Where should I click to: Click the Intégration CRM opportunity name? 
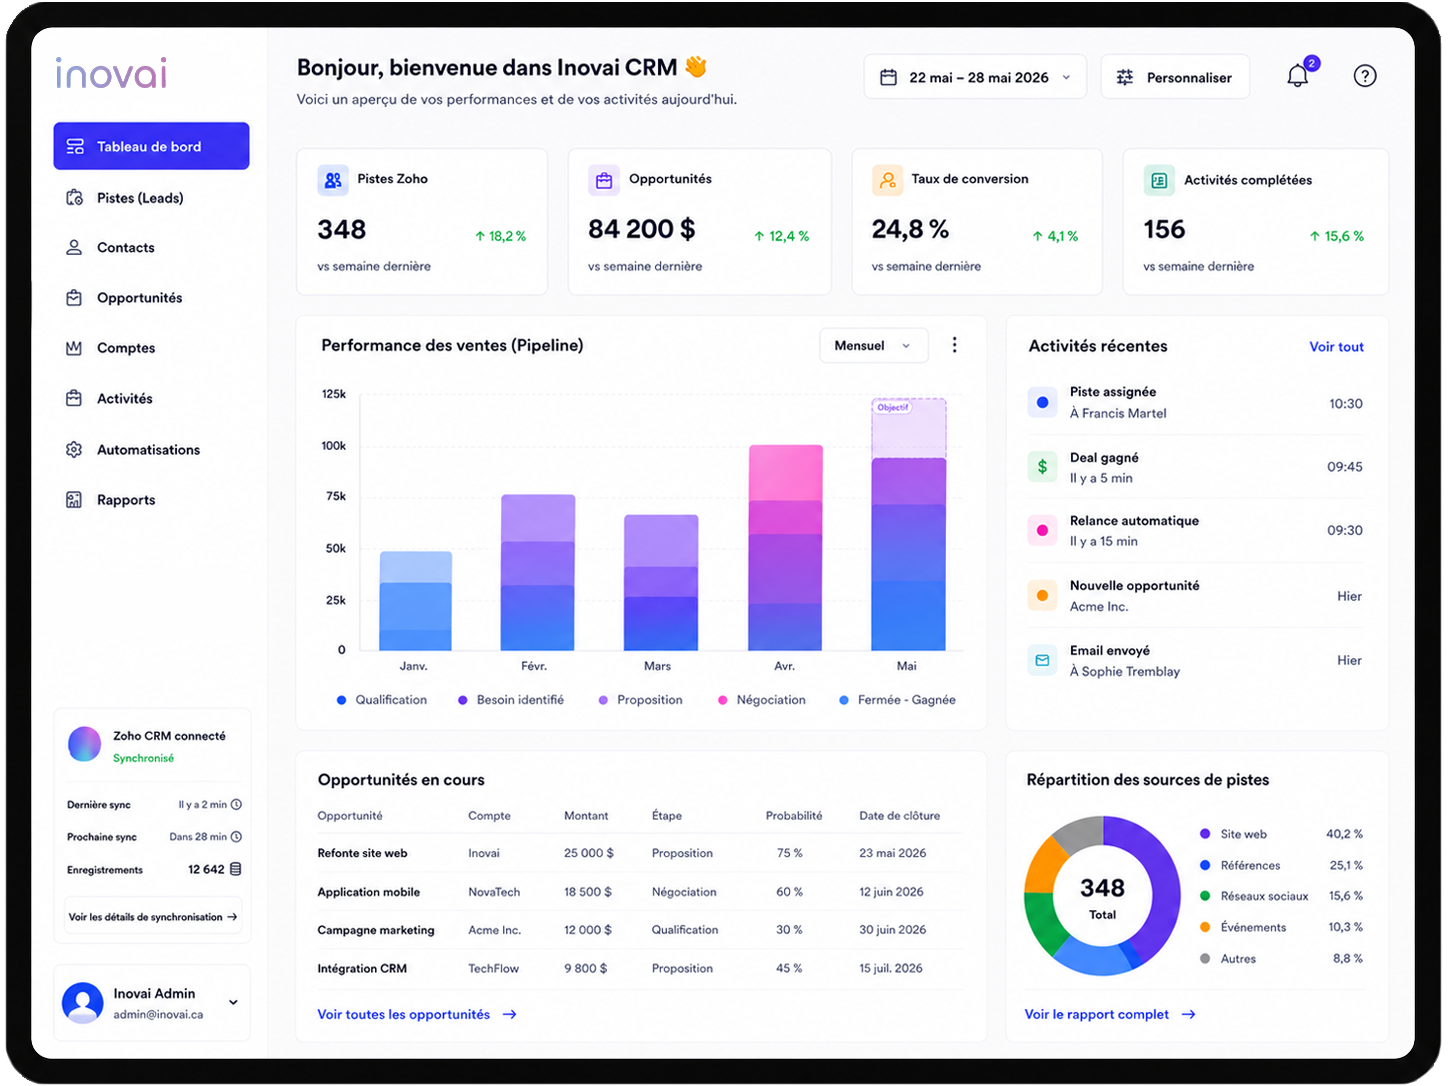(x=362, y=968)
